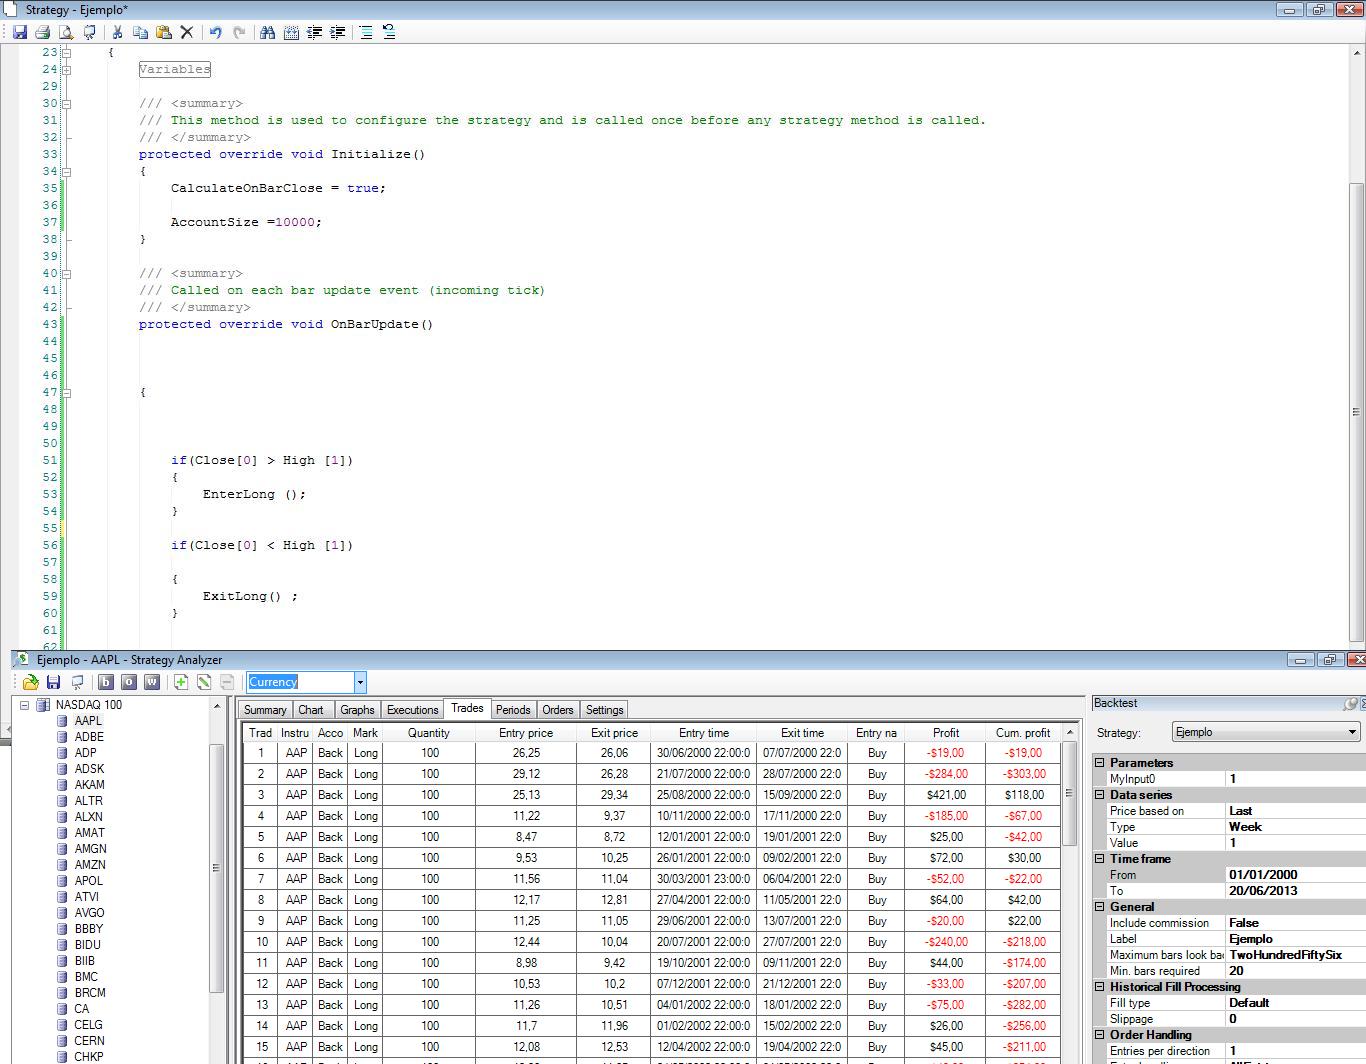Click the editor toolbar icon after print preview
The image size is (1366, 1064).
(89, 32)
